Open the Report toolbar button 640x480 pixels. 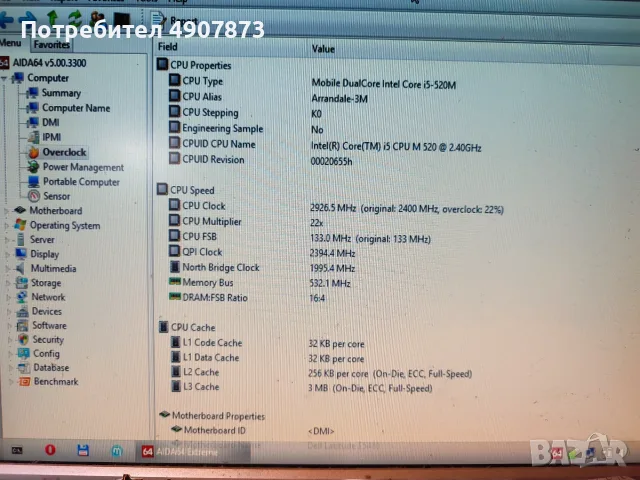click(175, 19)
